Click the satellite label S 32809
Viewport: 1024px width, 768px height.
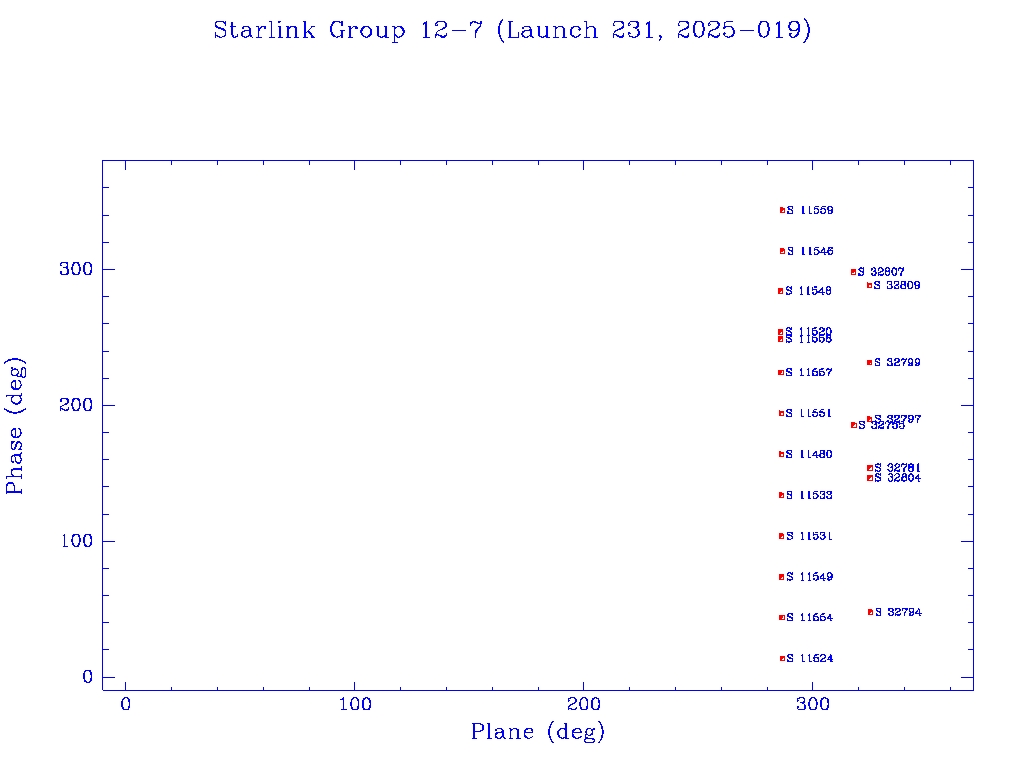(897, 285)
